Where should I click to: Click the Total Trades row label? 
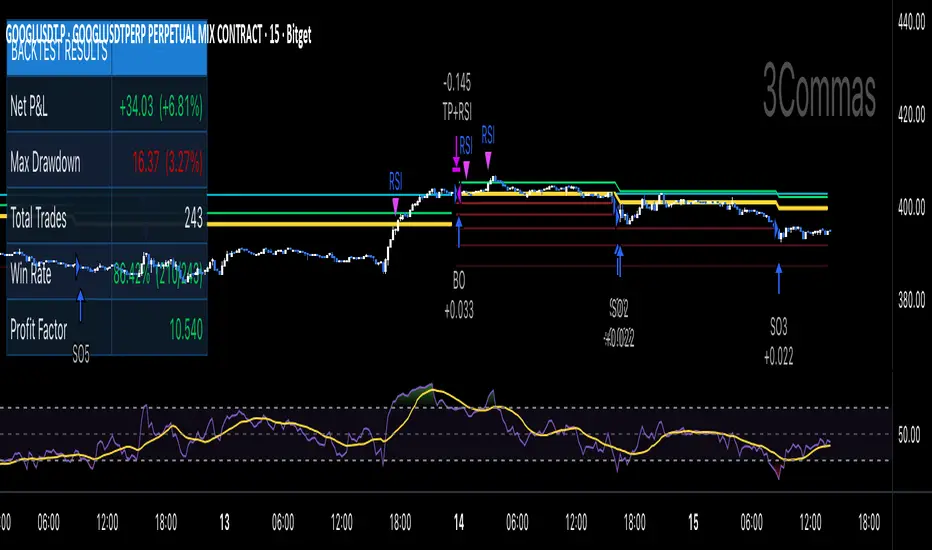[38, 218]
